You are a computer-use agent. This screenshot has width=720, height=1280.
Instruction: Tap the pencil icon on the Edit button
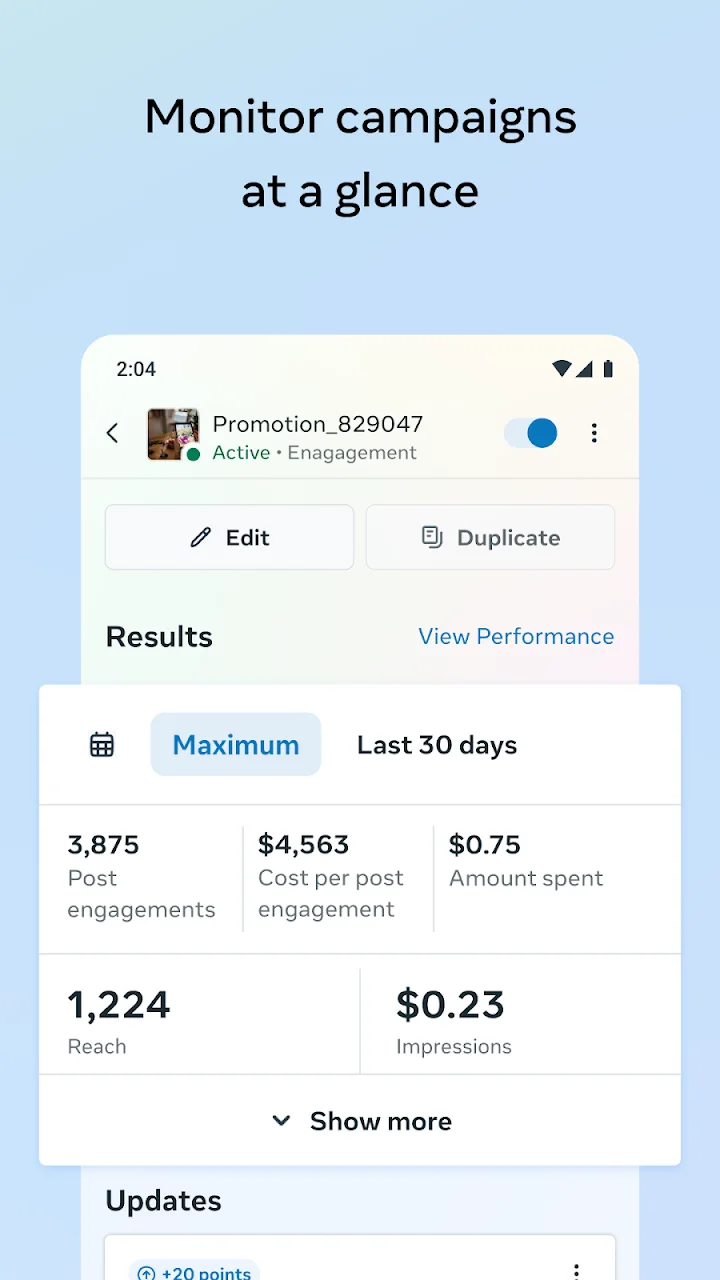point(201,538)
